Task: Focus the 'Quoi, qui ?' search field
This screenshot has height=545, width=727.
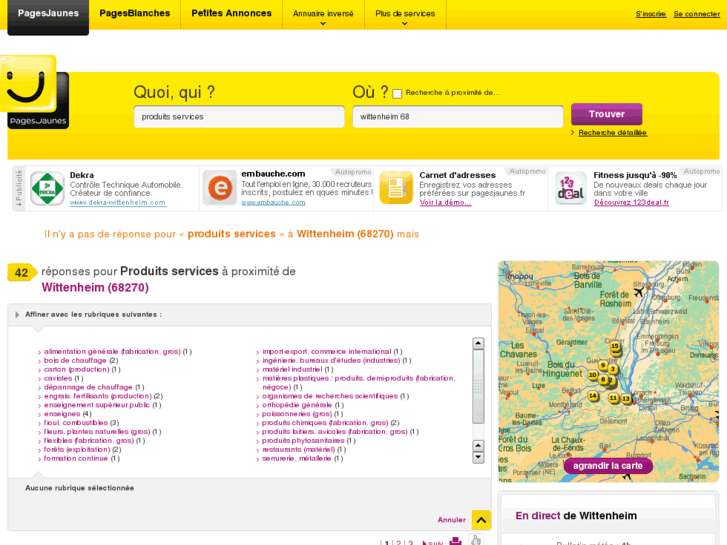Action: pyautogui.click(x=239, y=117)
